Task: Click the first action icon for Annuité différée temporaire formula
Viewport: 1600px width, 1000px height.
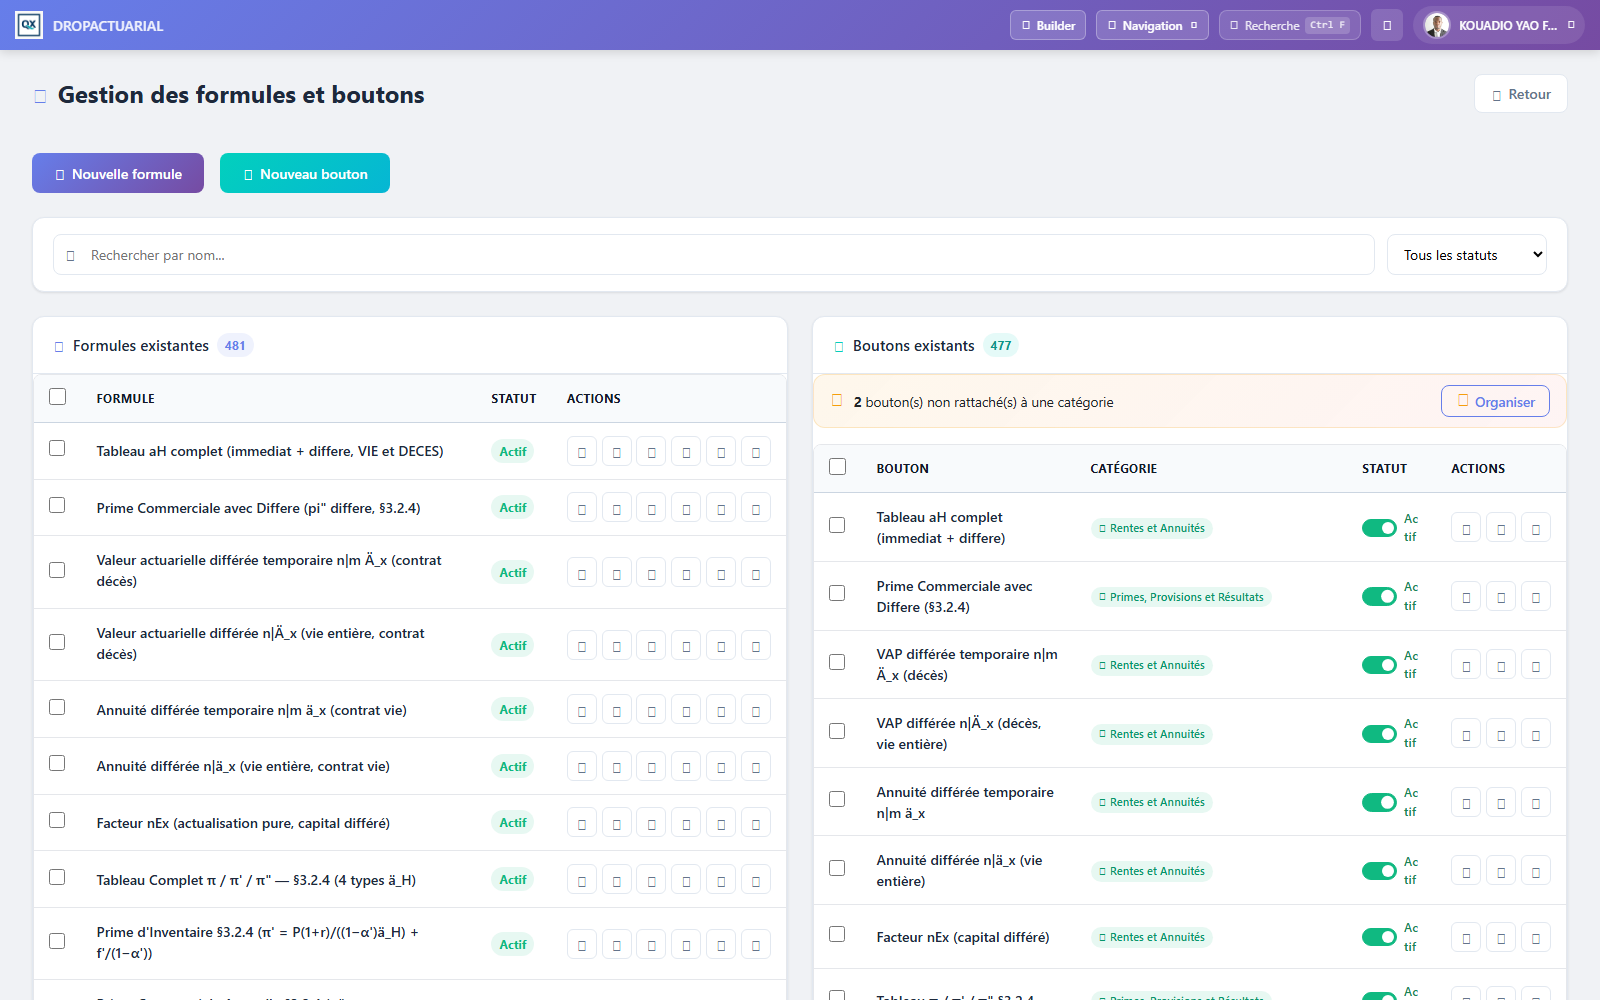Action: (x=582, y=710)
